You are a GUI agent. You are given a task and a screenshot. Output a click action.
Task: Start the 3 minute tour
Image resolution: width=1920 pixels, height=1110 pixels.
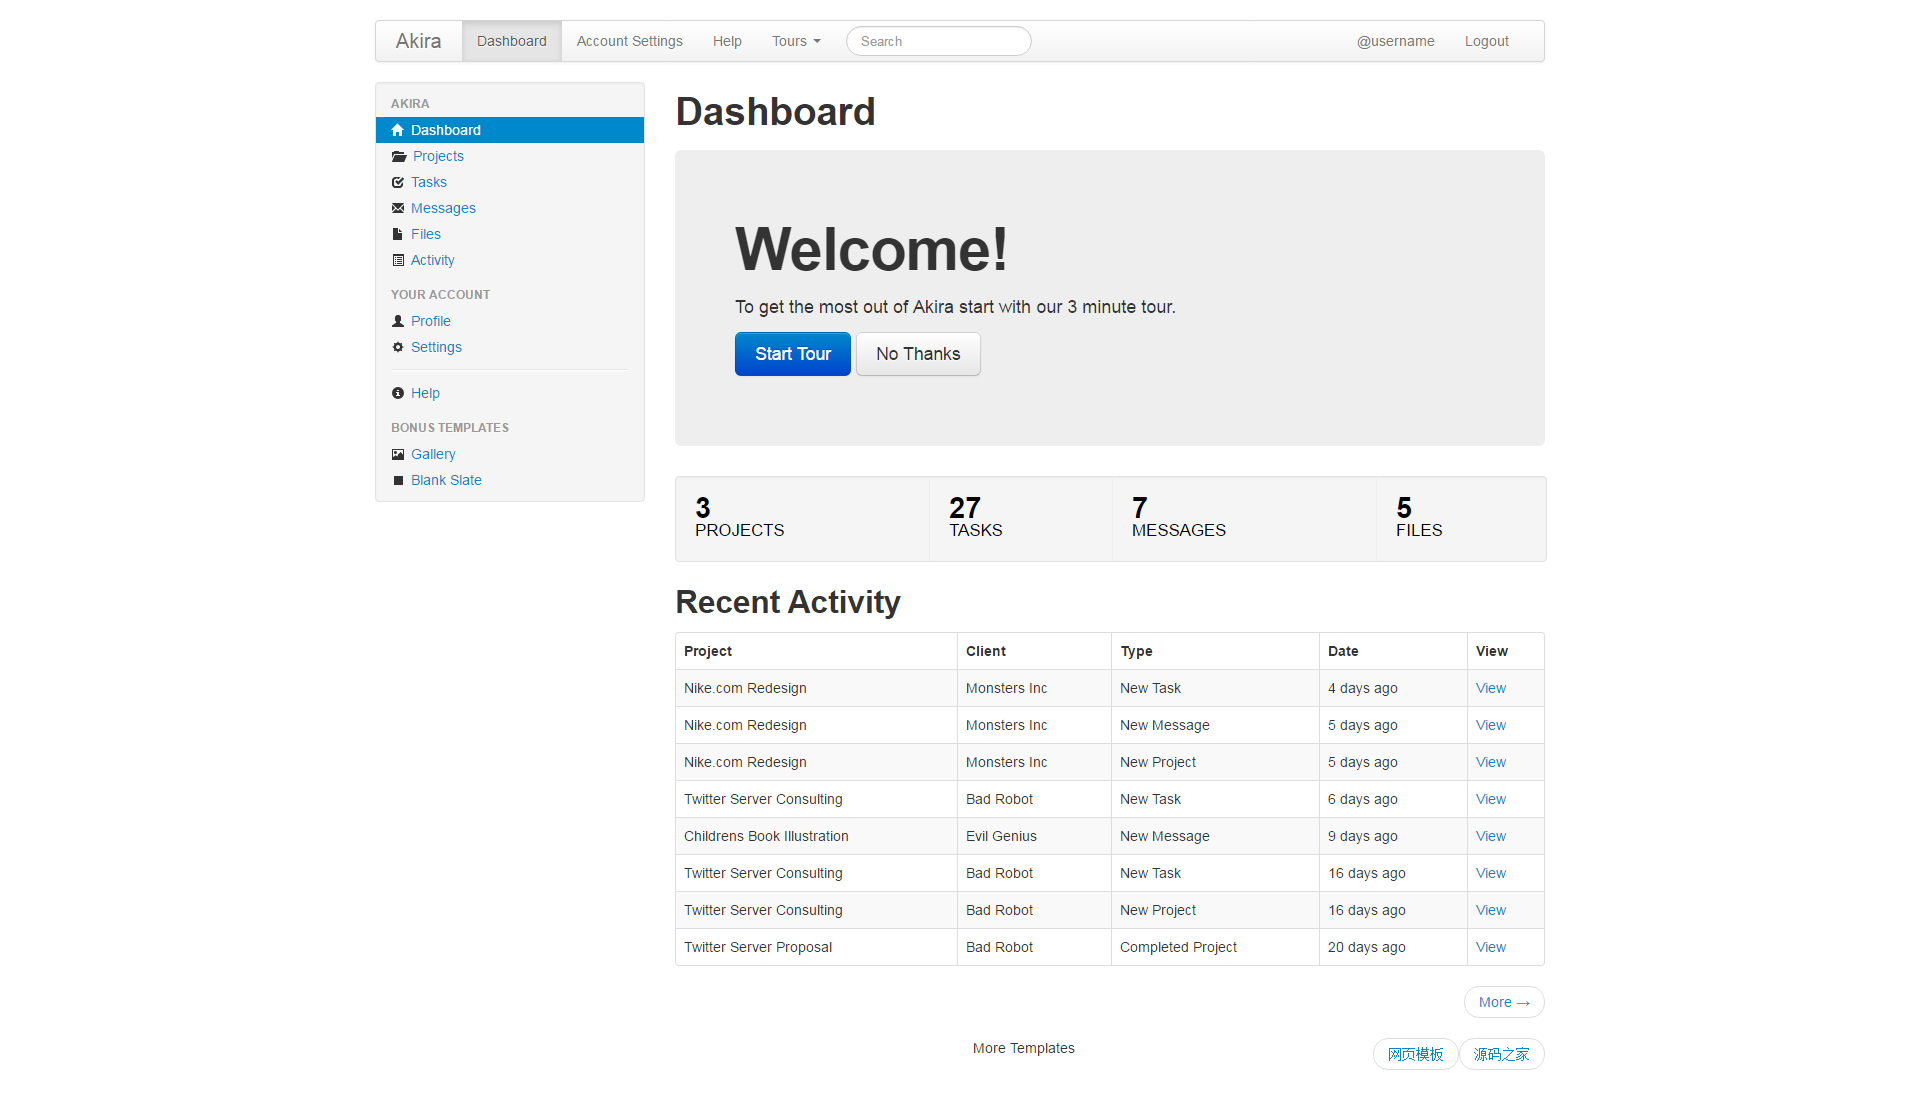(793, 354)
